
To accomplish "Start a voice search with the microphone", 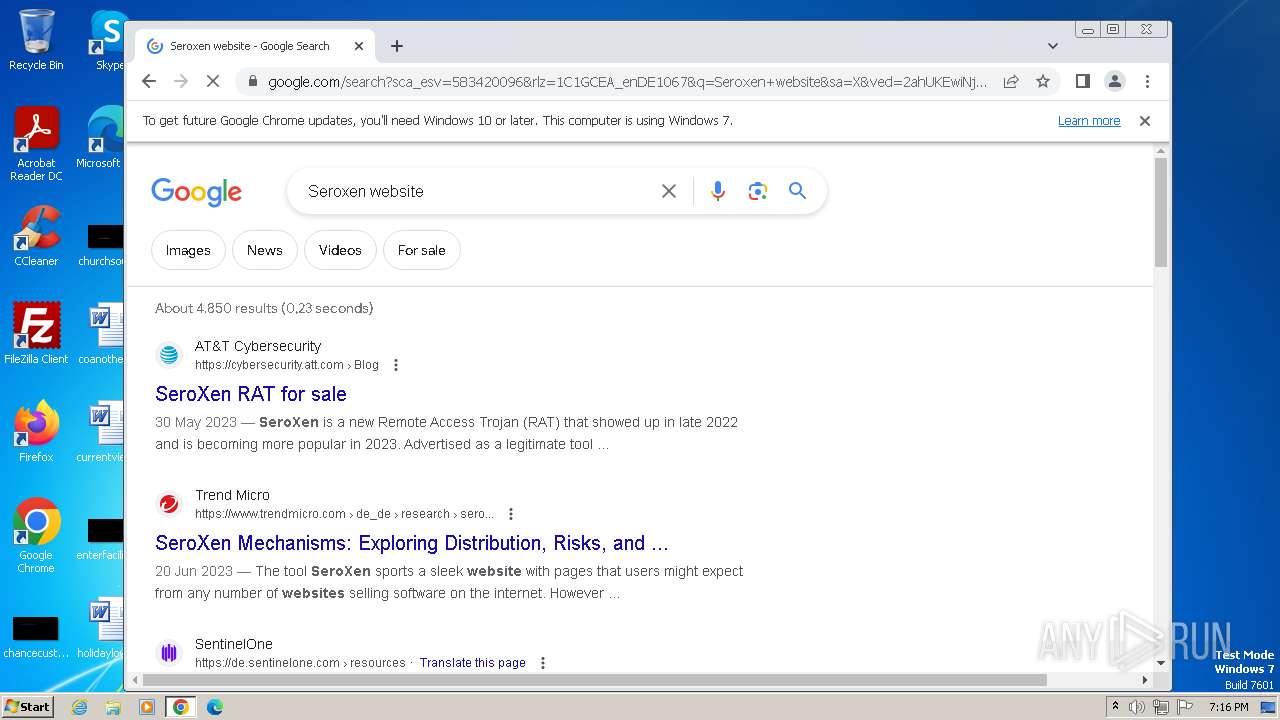I will [x=717, y=191].
